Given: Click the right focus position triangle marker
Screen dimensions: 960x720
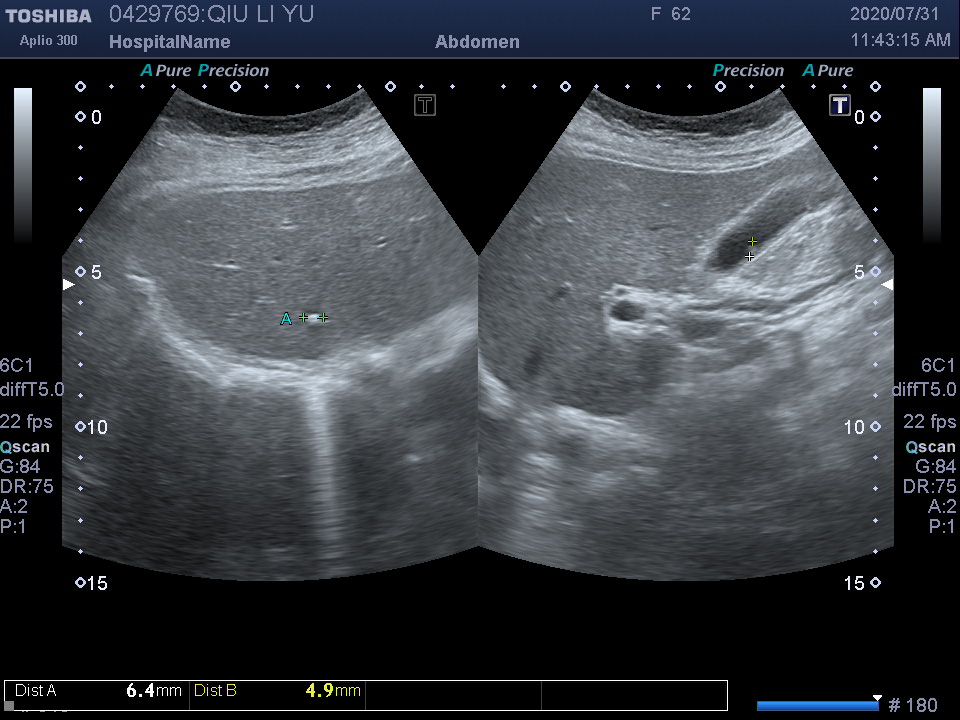Looking at the screenshot, I should [x=887, y=285].
